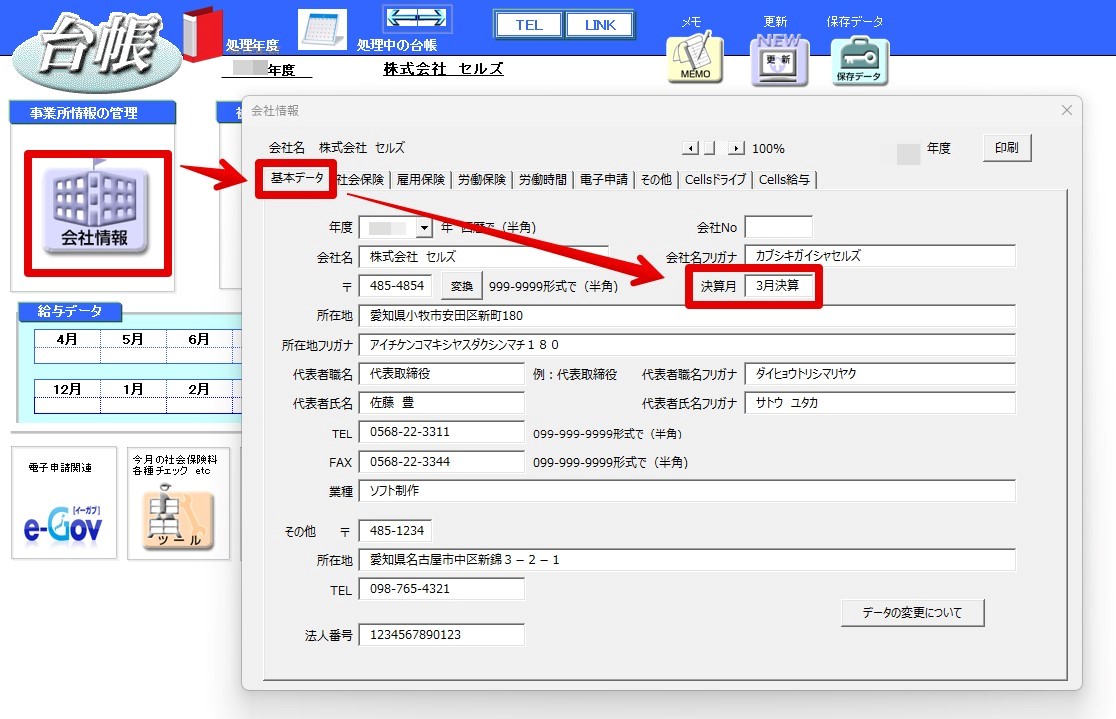The width and height of the screenshot is (1116, 719).
Task: Click the FAX field 0568-22-3344
Action: [441, 461]
